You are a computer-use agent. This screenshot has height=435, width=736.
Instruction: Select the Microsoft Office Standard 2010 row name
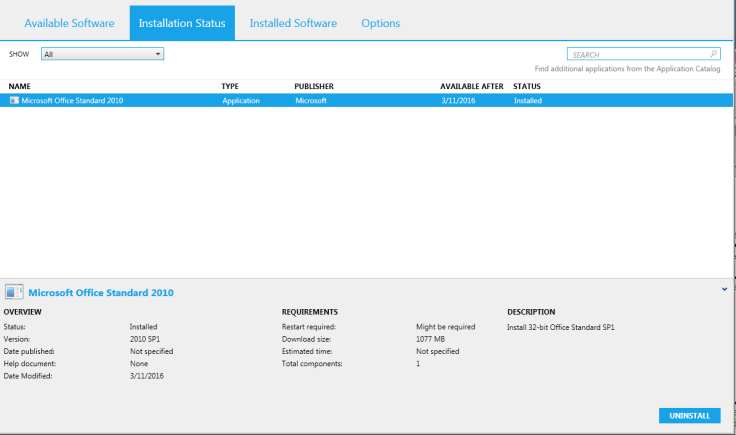[71, 101]
